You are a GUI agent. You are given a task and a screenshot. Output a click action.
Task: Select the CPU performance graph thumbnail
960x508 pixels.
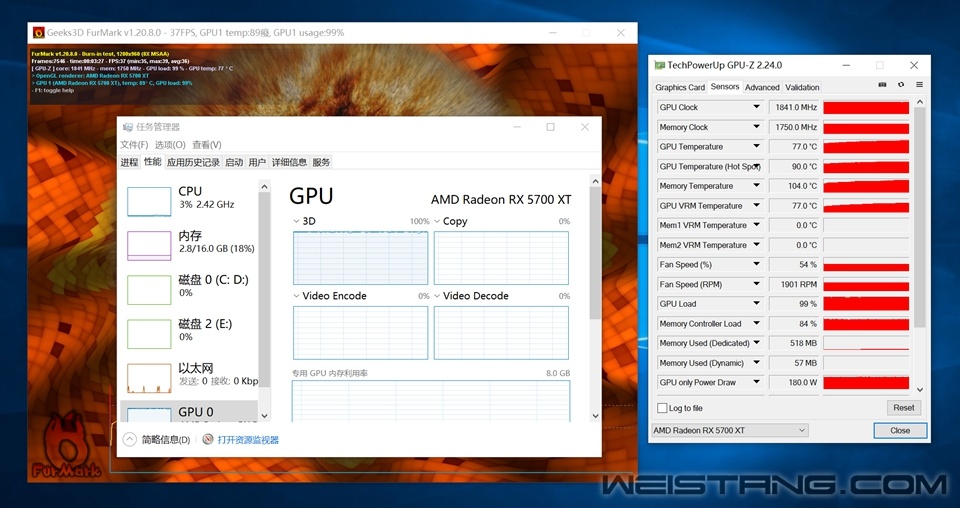149,202
